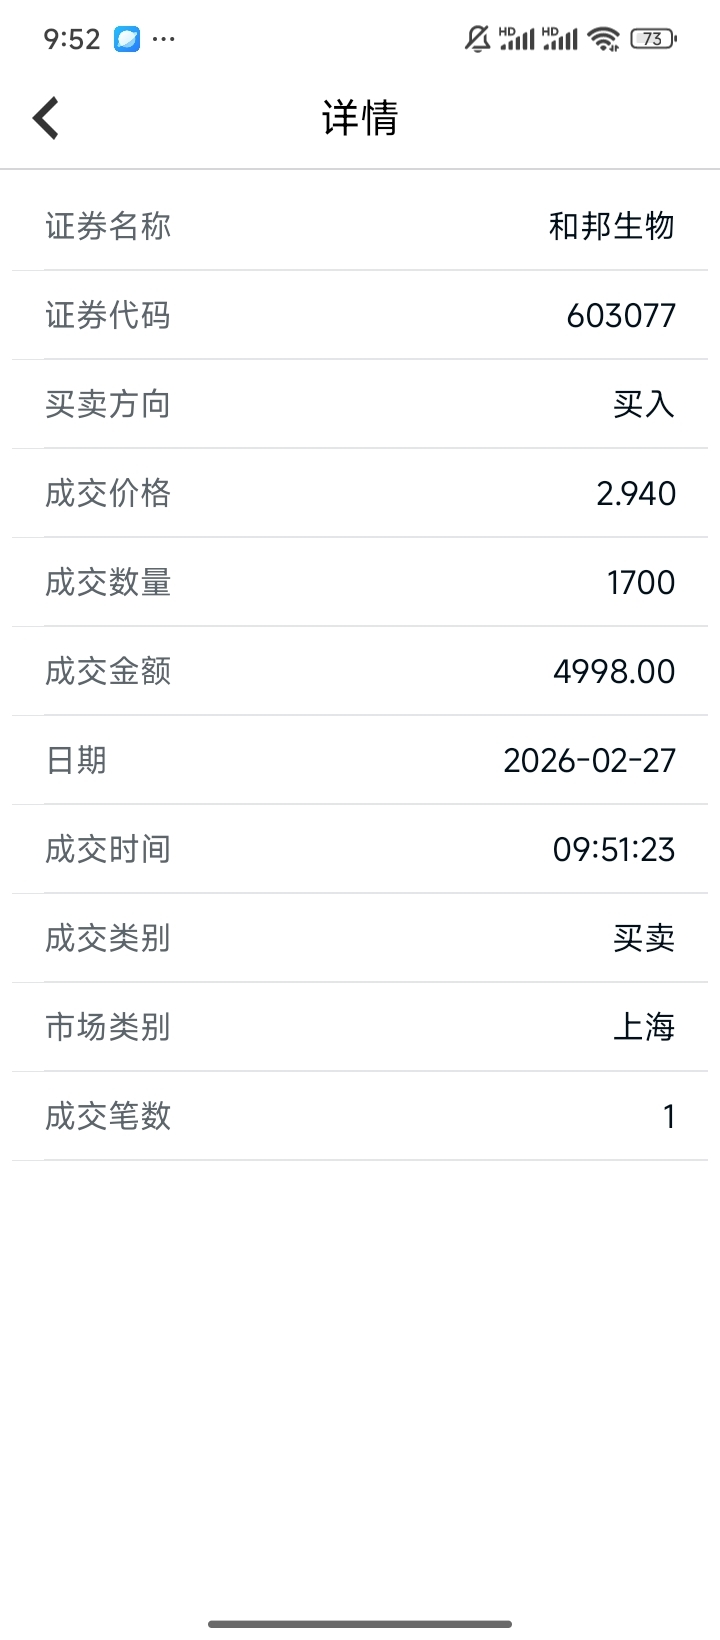Tap the trade price 2.940
This screenshot has width=720, height=1640.
point(636,493)
